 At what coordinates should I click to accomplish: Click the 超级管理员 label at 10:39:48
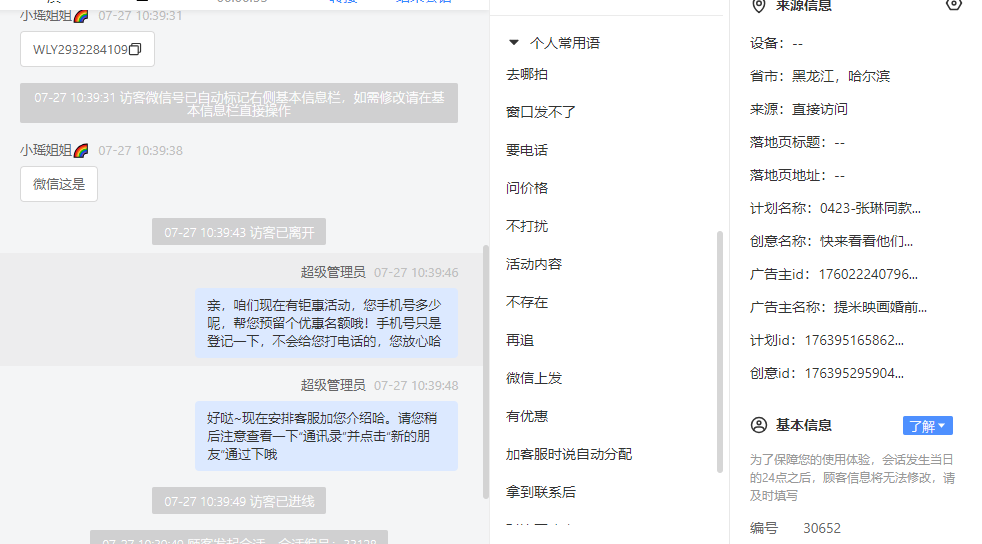[x=333, y=385]
